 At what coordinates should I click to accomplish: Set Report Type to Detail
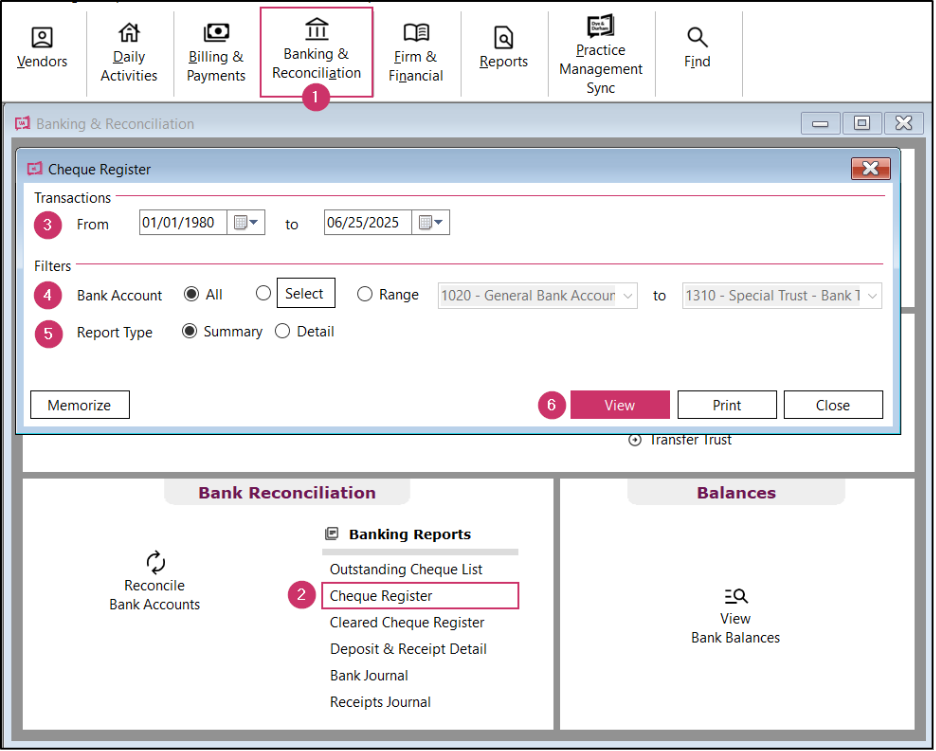coord(282,331)
